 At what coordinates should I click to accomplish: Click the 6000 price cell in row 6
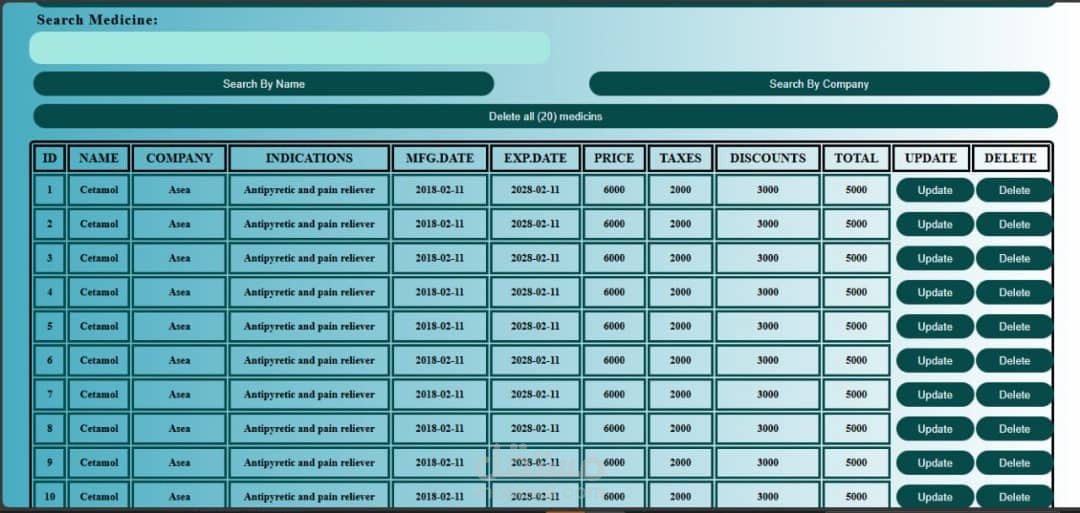tap(614, 360)
